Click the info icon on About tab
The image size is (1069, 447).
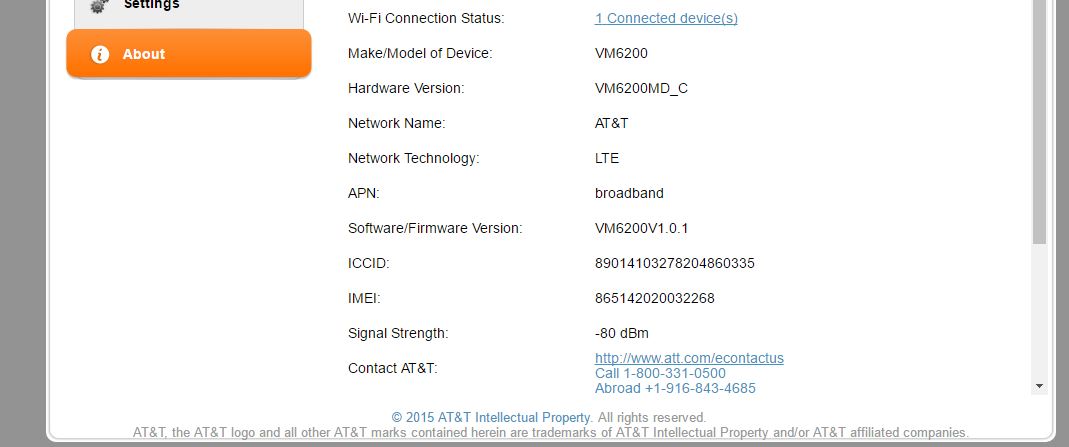pos(99,54)
